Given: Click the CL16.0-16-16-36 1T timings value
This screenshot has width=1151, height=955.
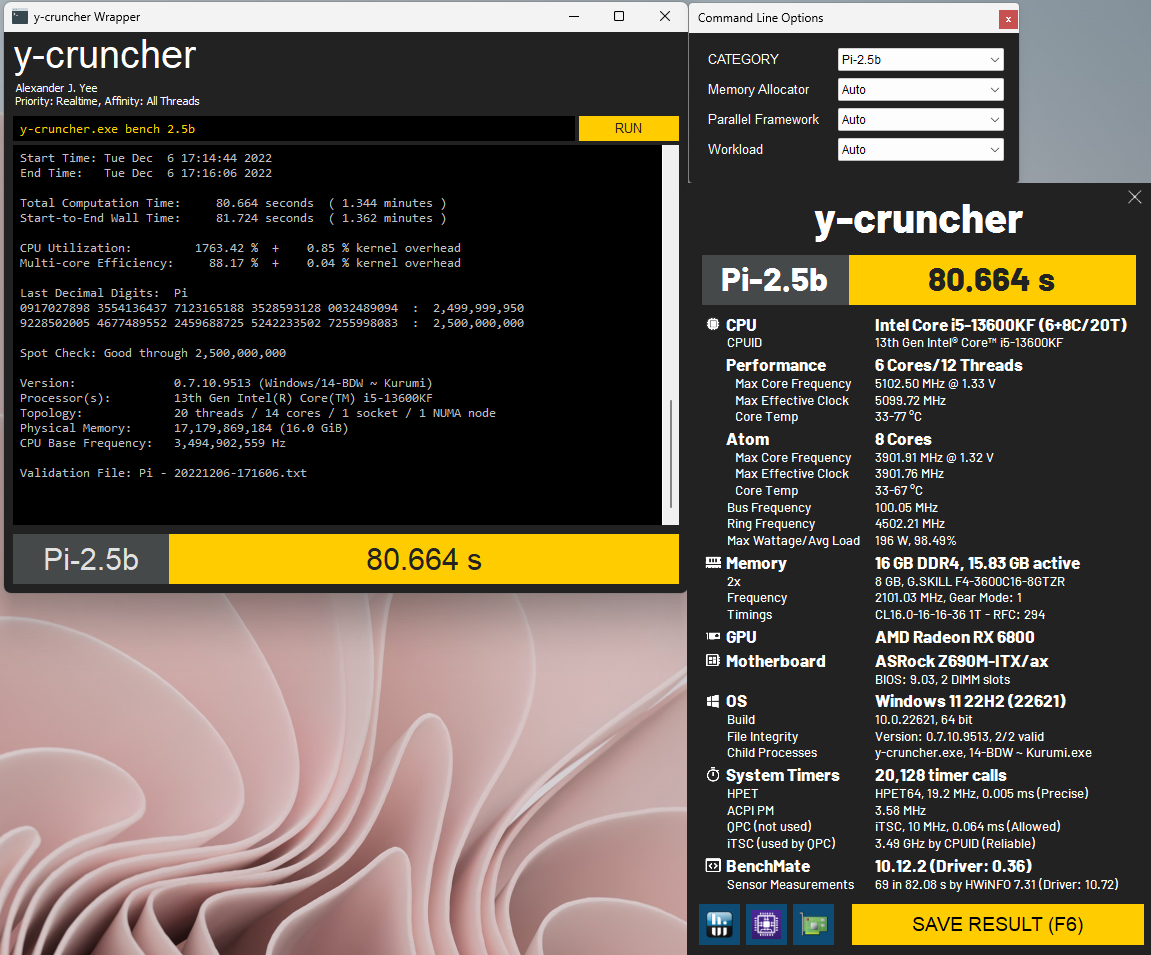Looking at the screenshot, I should [x=959, y=614].
